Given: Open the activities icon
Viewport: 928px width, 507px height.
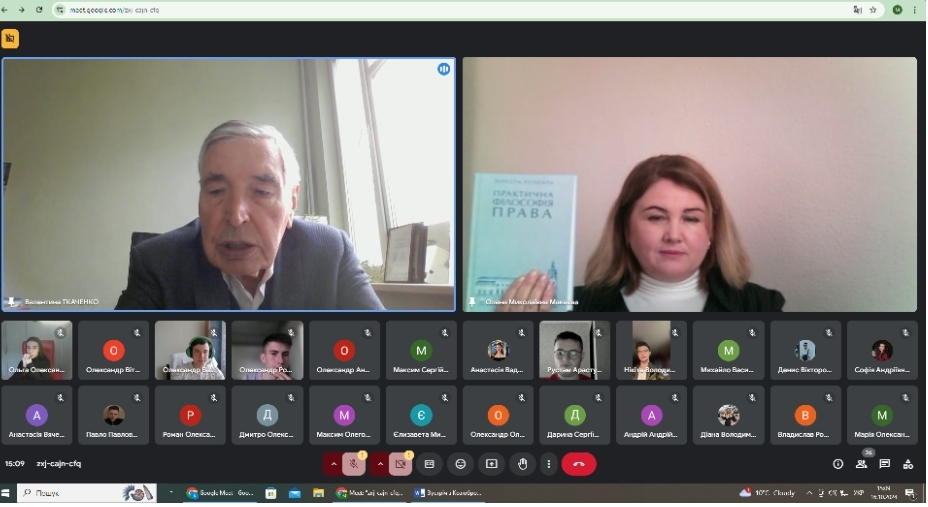Looking at the screenshot, I should point(908,464).
